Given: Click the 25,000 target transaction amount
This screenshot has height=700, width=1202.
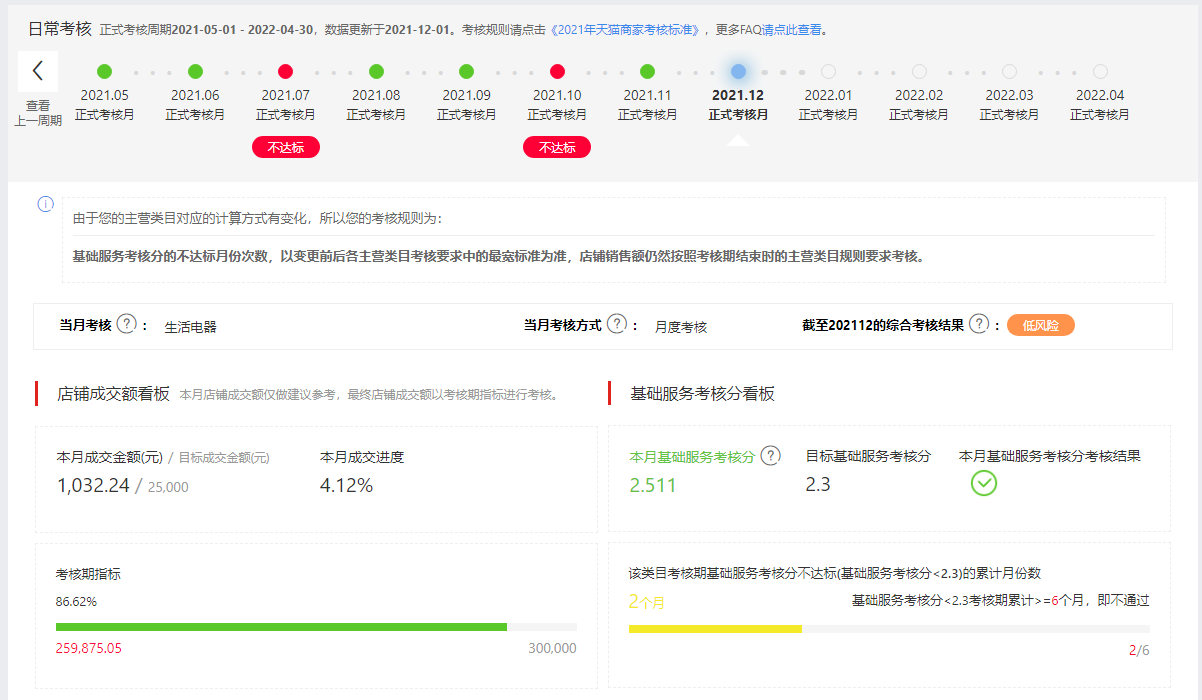Looking at the screenshot, I should pos(168,488).
